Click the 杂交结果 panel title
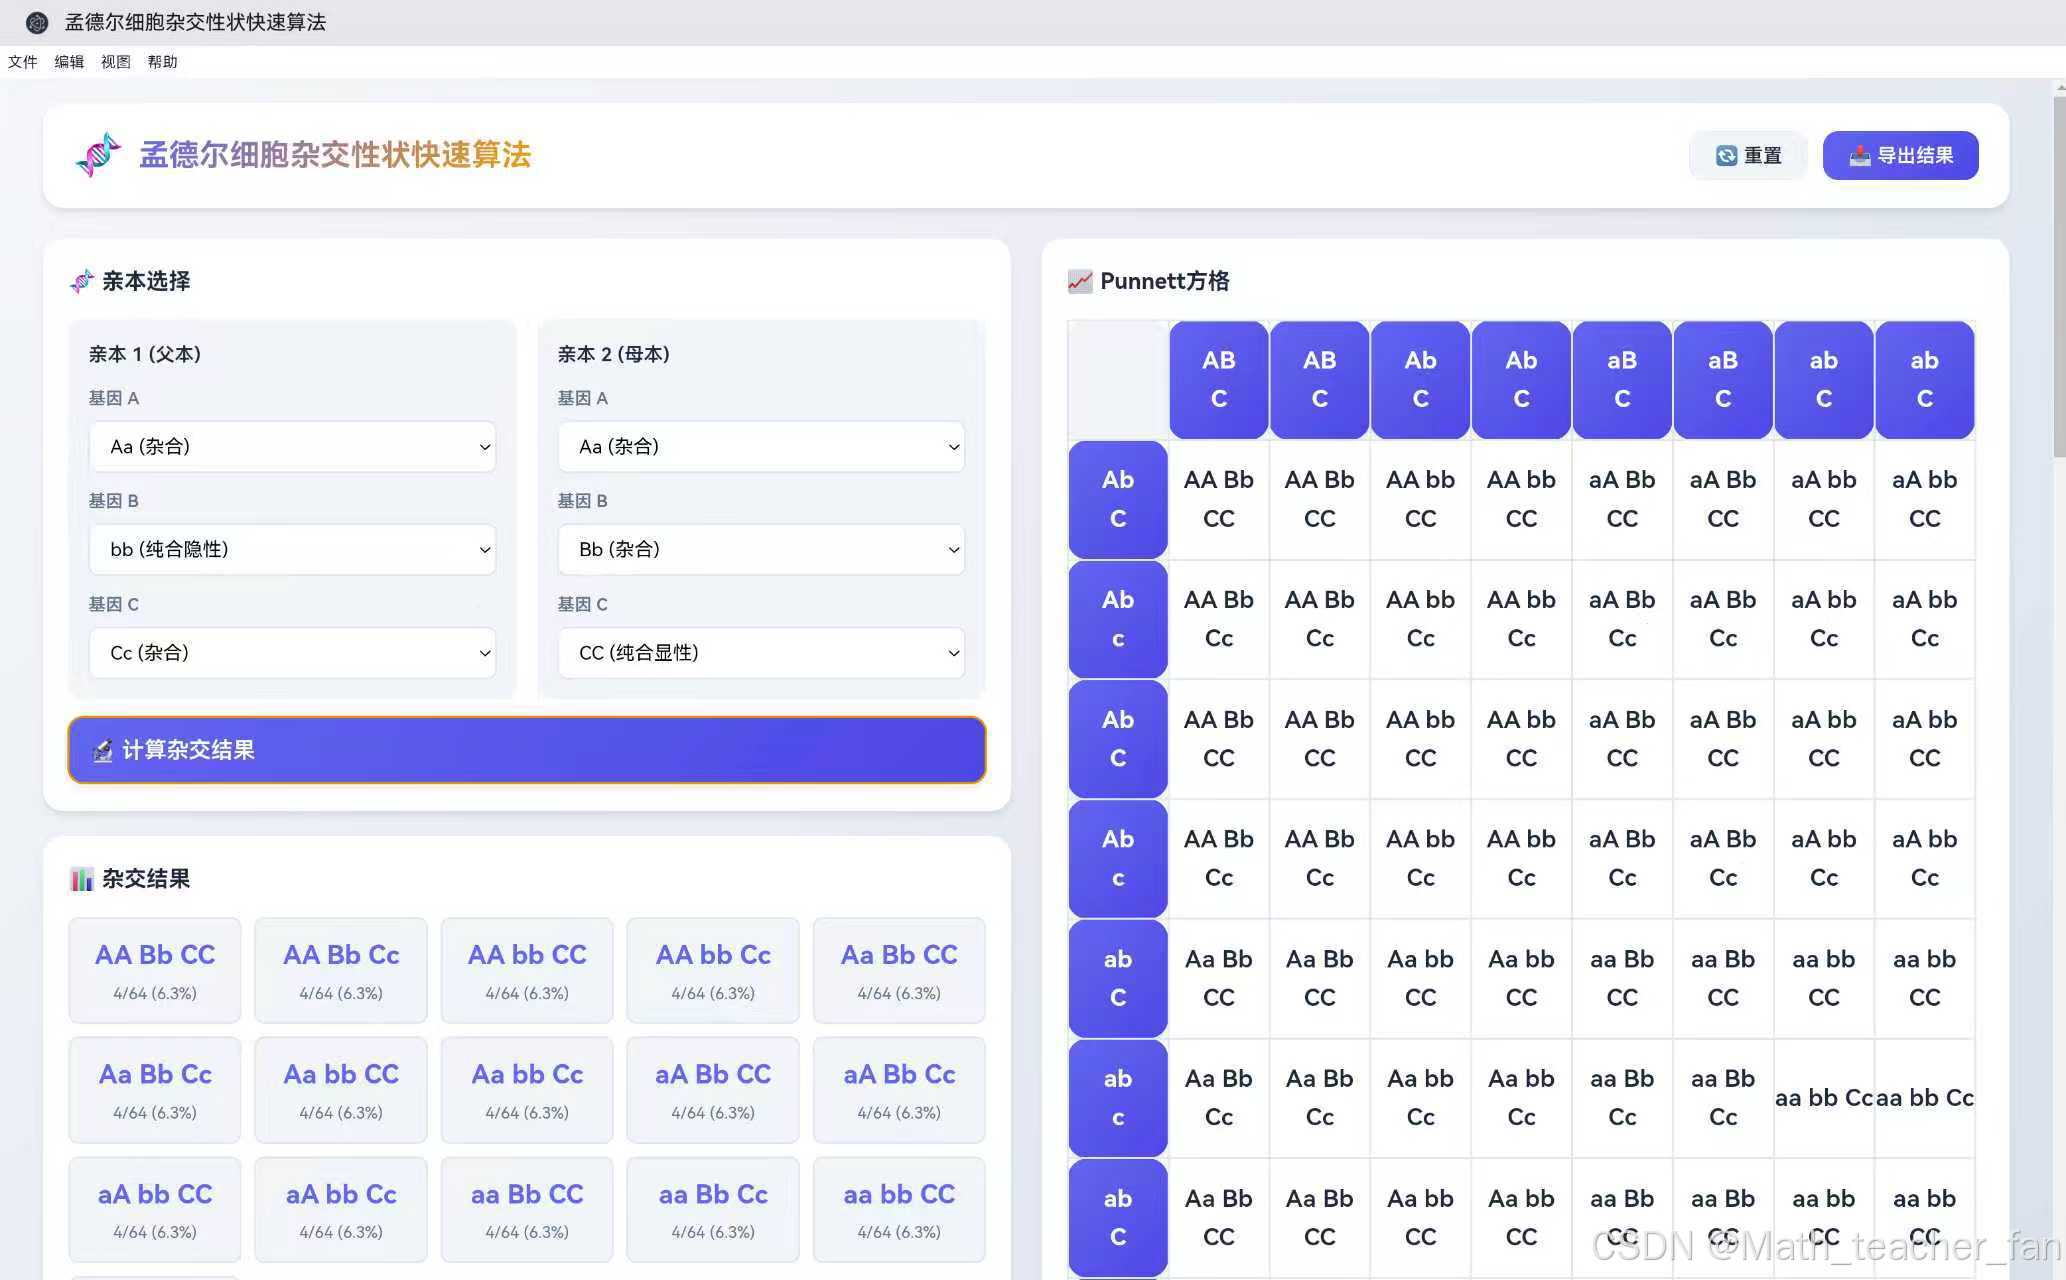2066x1280 pixels. click(146, 879)
